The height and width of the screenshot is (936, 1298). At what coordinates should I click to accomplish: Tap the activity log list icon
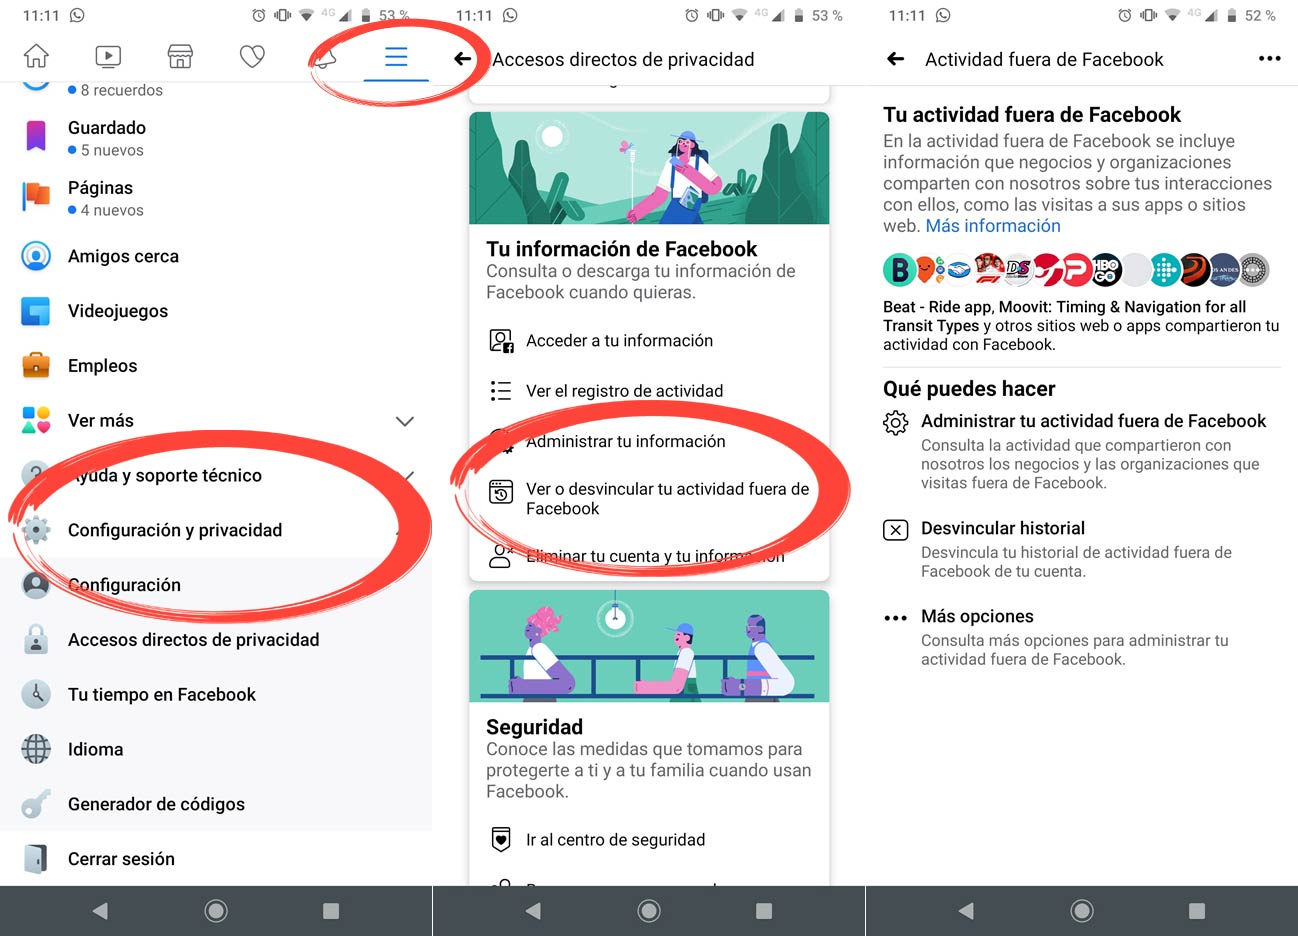click(x=501, y=391)
